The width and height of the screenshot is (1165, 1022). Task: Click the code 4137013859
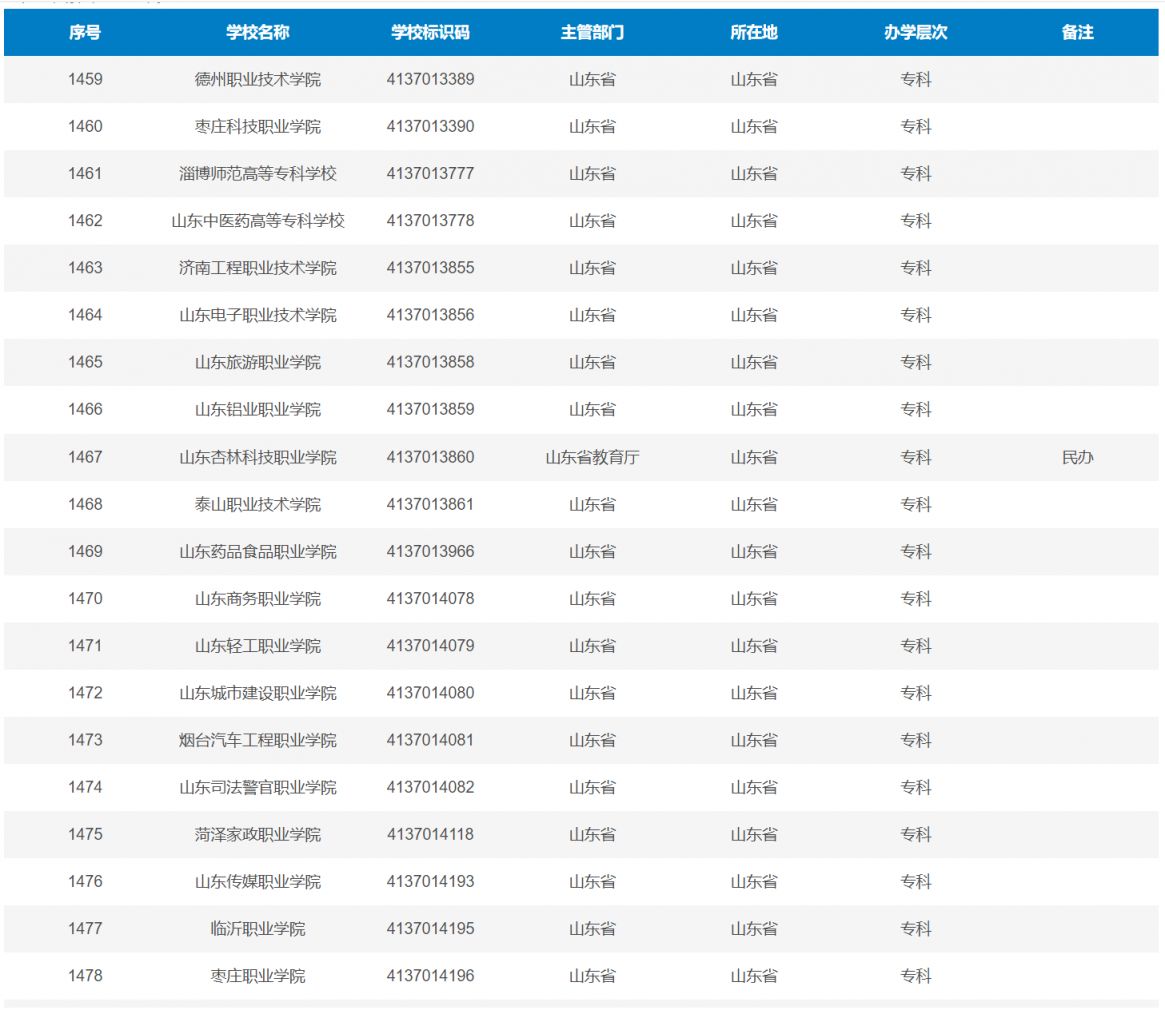tap(430, 409)
